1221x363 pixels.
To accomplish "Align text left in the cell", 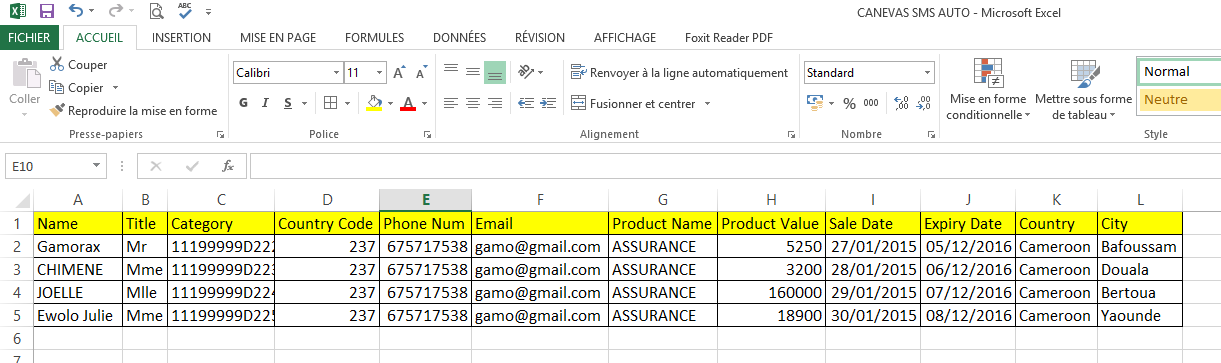I will (x=450, y=103).
